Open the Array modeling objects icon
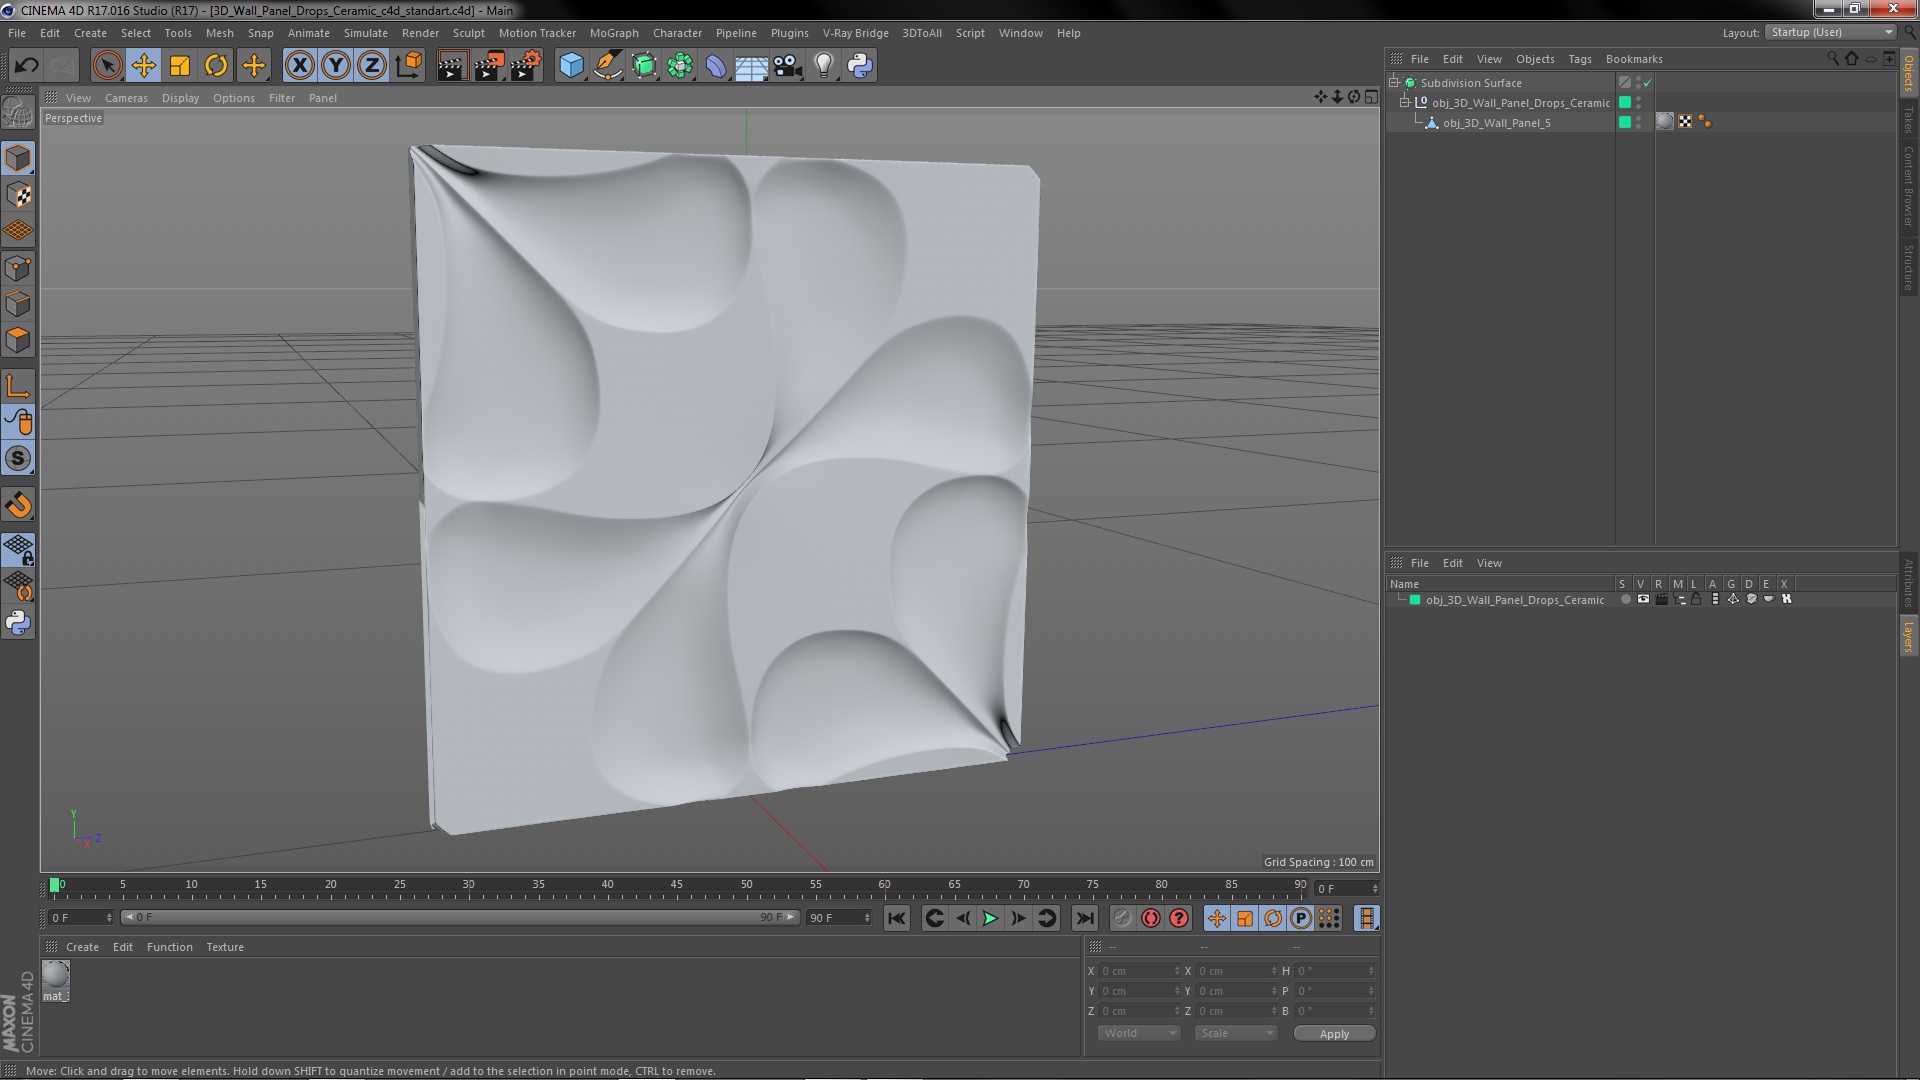The width and height of the screenshot is (1920, 1080). pyautogui.click(x=680, y=66)
